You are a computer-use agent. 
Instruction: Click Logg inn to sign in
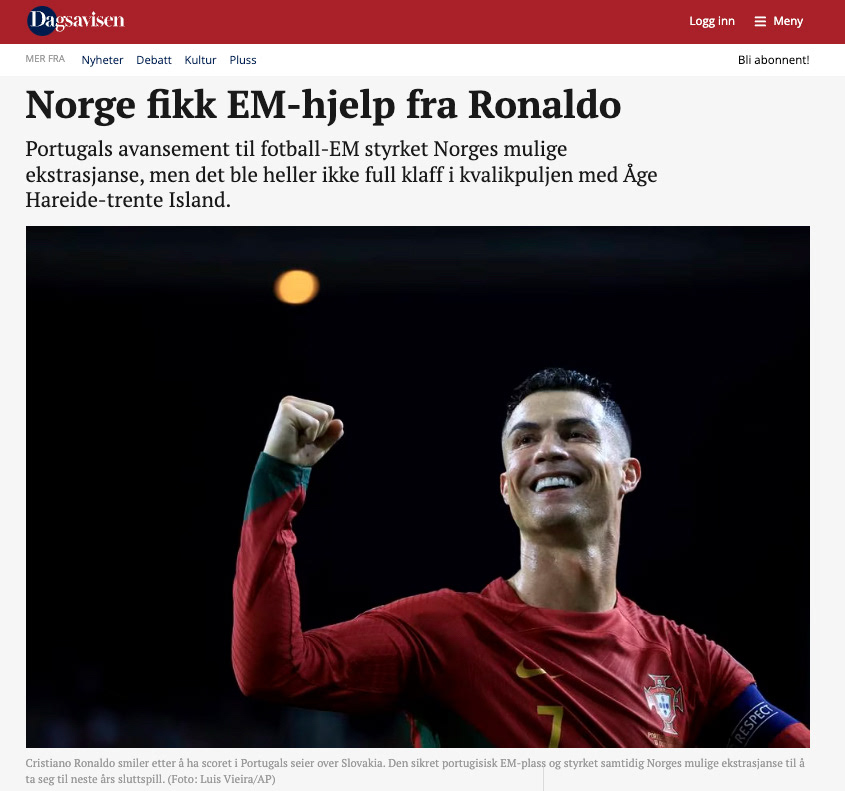712,21
